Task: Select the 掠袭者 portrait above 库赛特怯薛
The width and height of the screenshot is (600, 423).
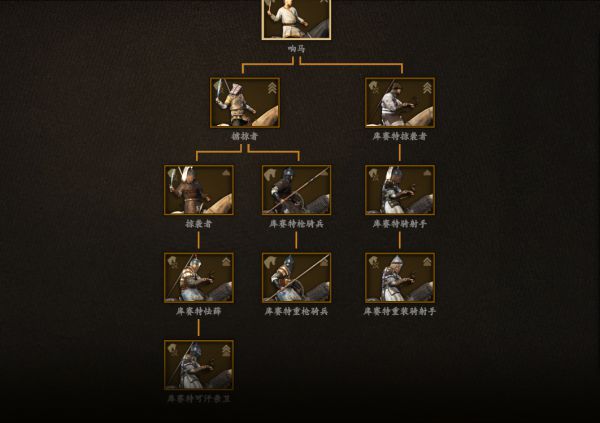Action: point(199,190)
